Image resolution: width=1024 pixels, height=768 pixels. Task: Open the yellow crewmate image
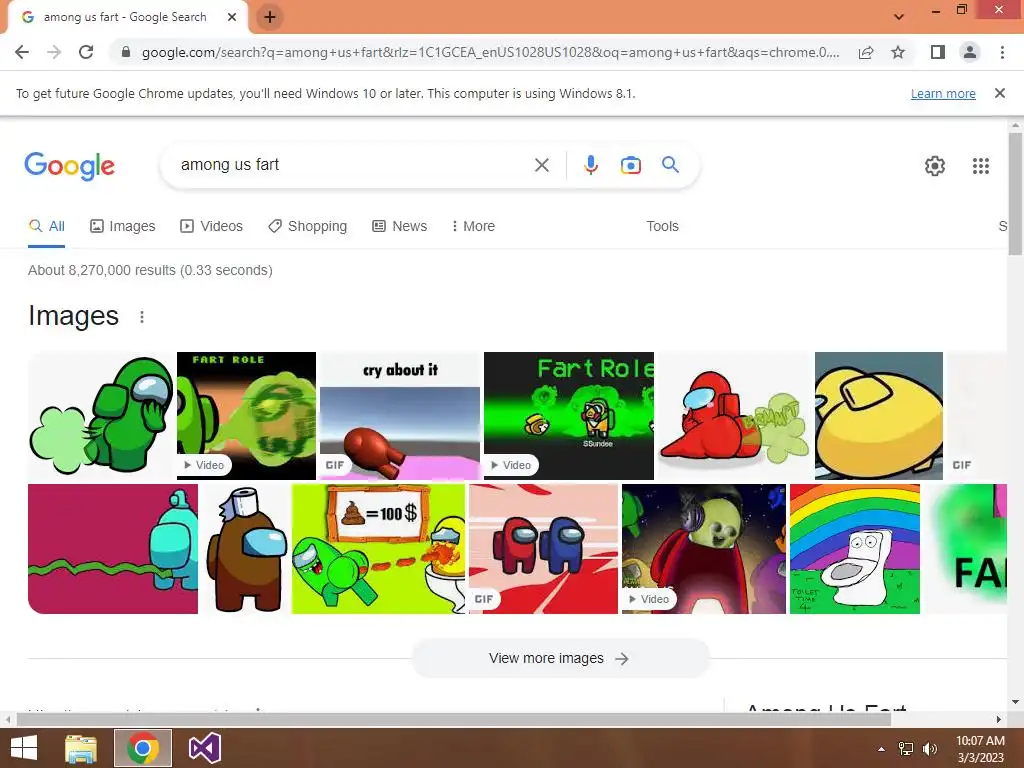(x=879, y=415)
